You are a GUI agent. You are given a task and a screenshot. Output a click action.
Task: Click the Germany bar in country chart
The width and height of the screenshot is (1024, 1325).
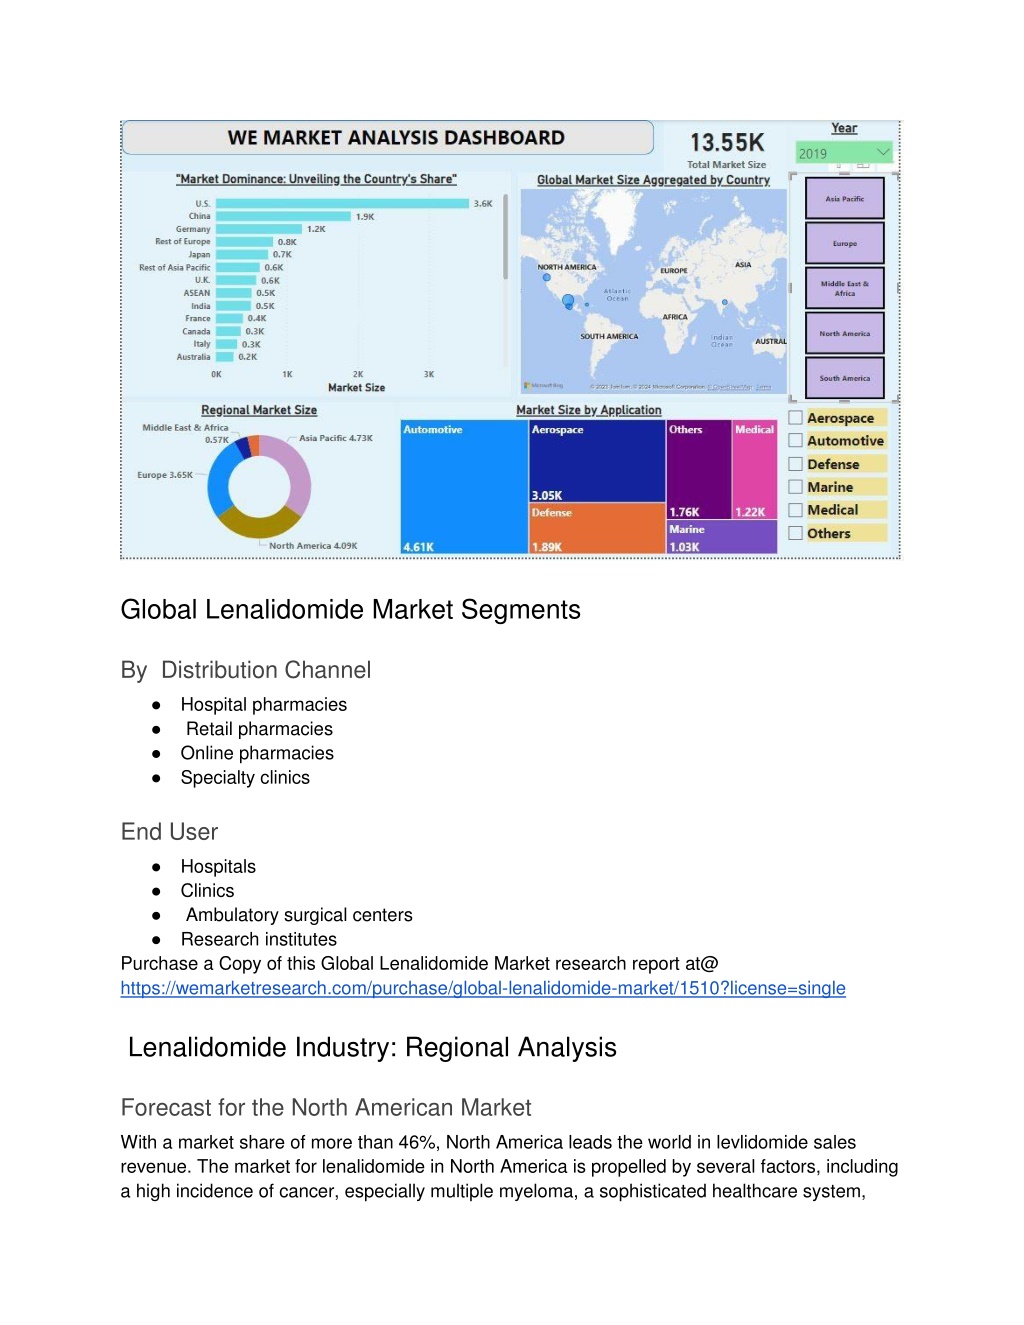(x=259, y=229)
